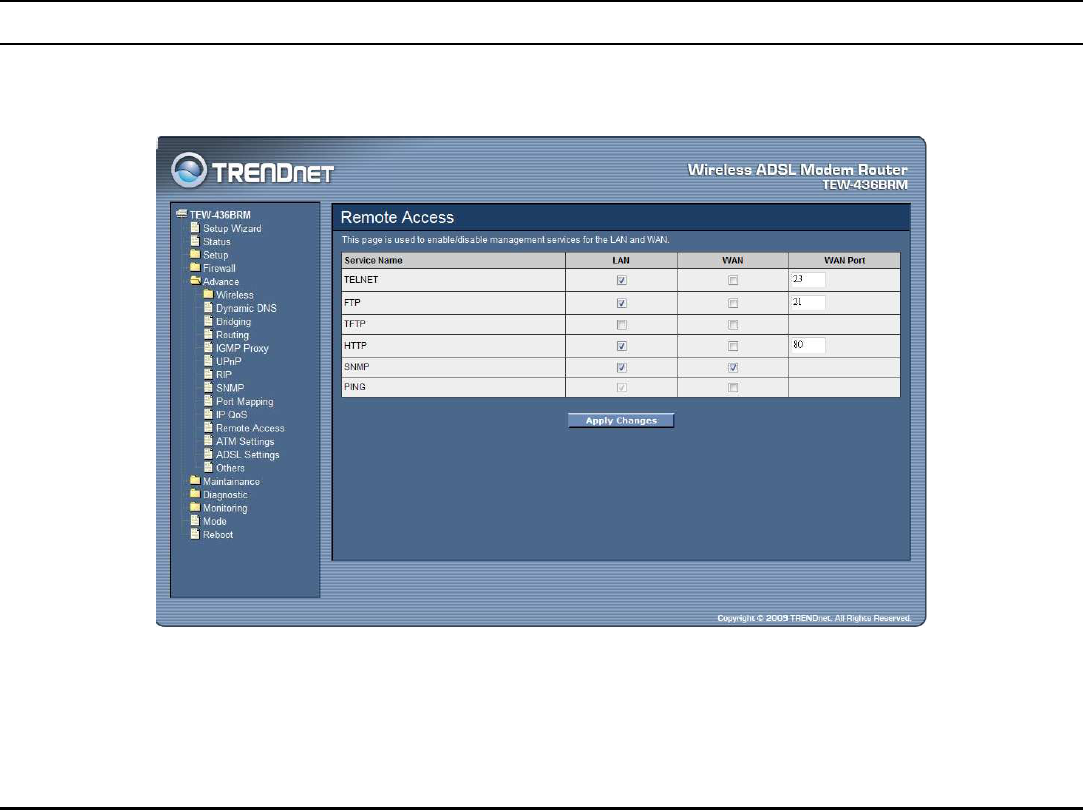Viewport: 1083px width, 810px height.
Task: Disable TELNET on LAN checkbox
Action: [x=622, y=280]
